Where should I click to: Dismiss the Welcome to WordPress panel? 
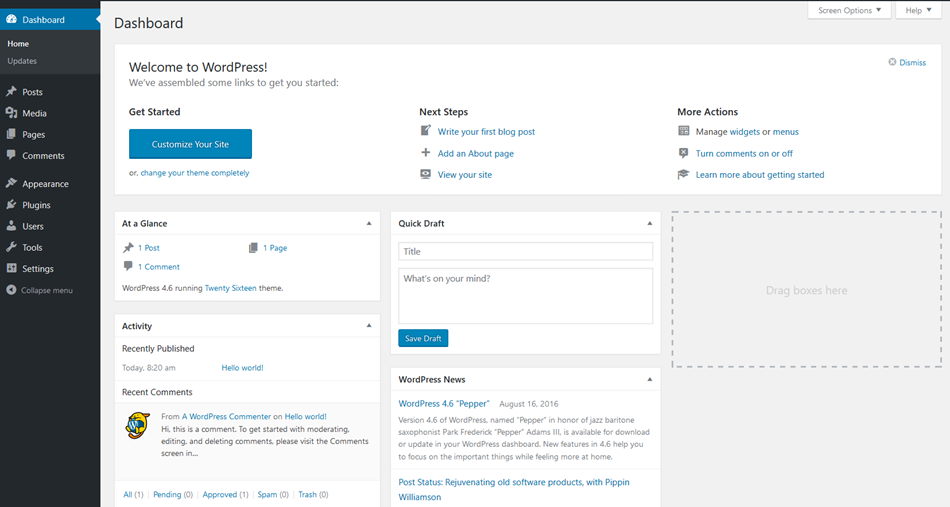906,62
